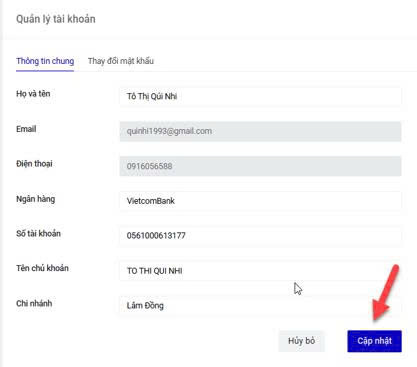Click the Điện thoại label
Screen dimensions: 417x367
click(x=34, y=164)
